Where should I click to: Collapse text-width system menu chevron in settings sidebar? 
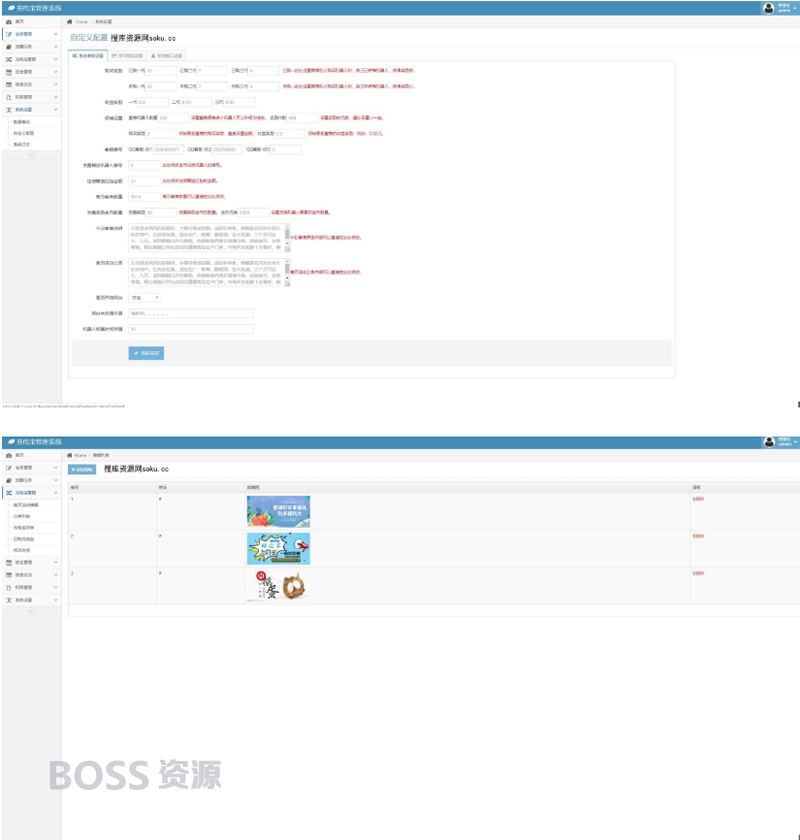click(55, 109)
